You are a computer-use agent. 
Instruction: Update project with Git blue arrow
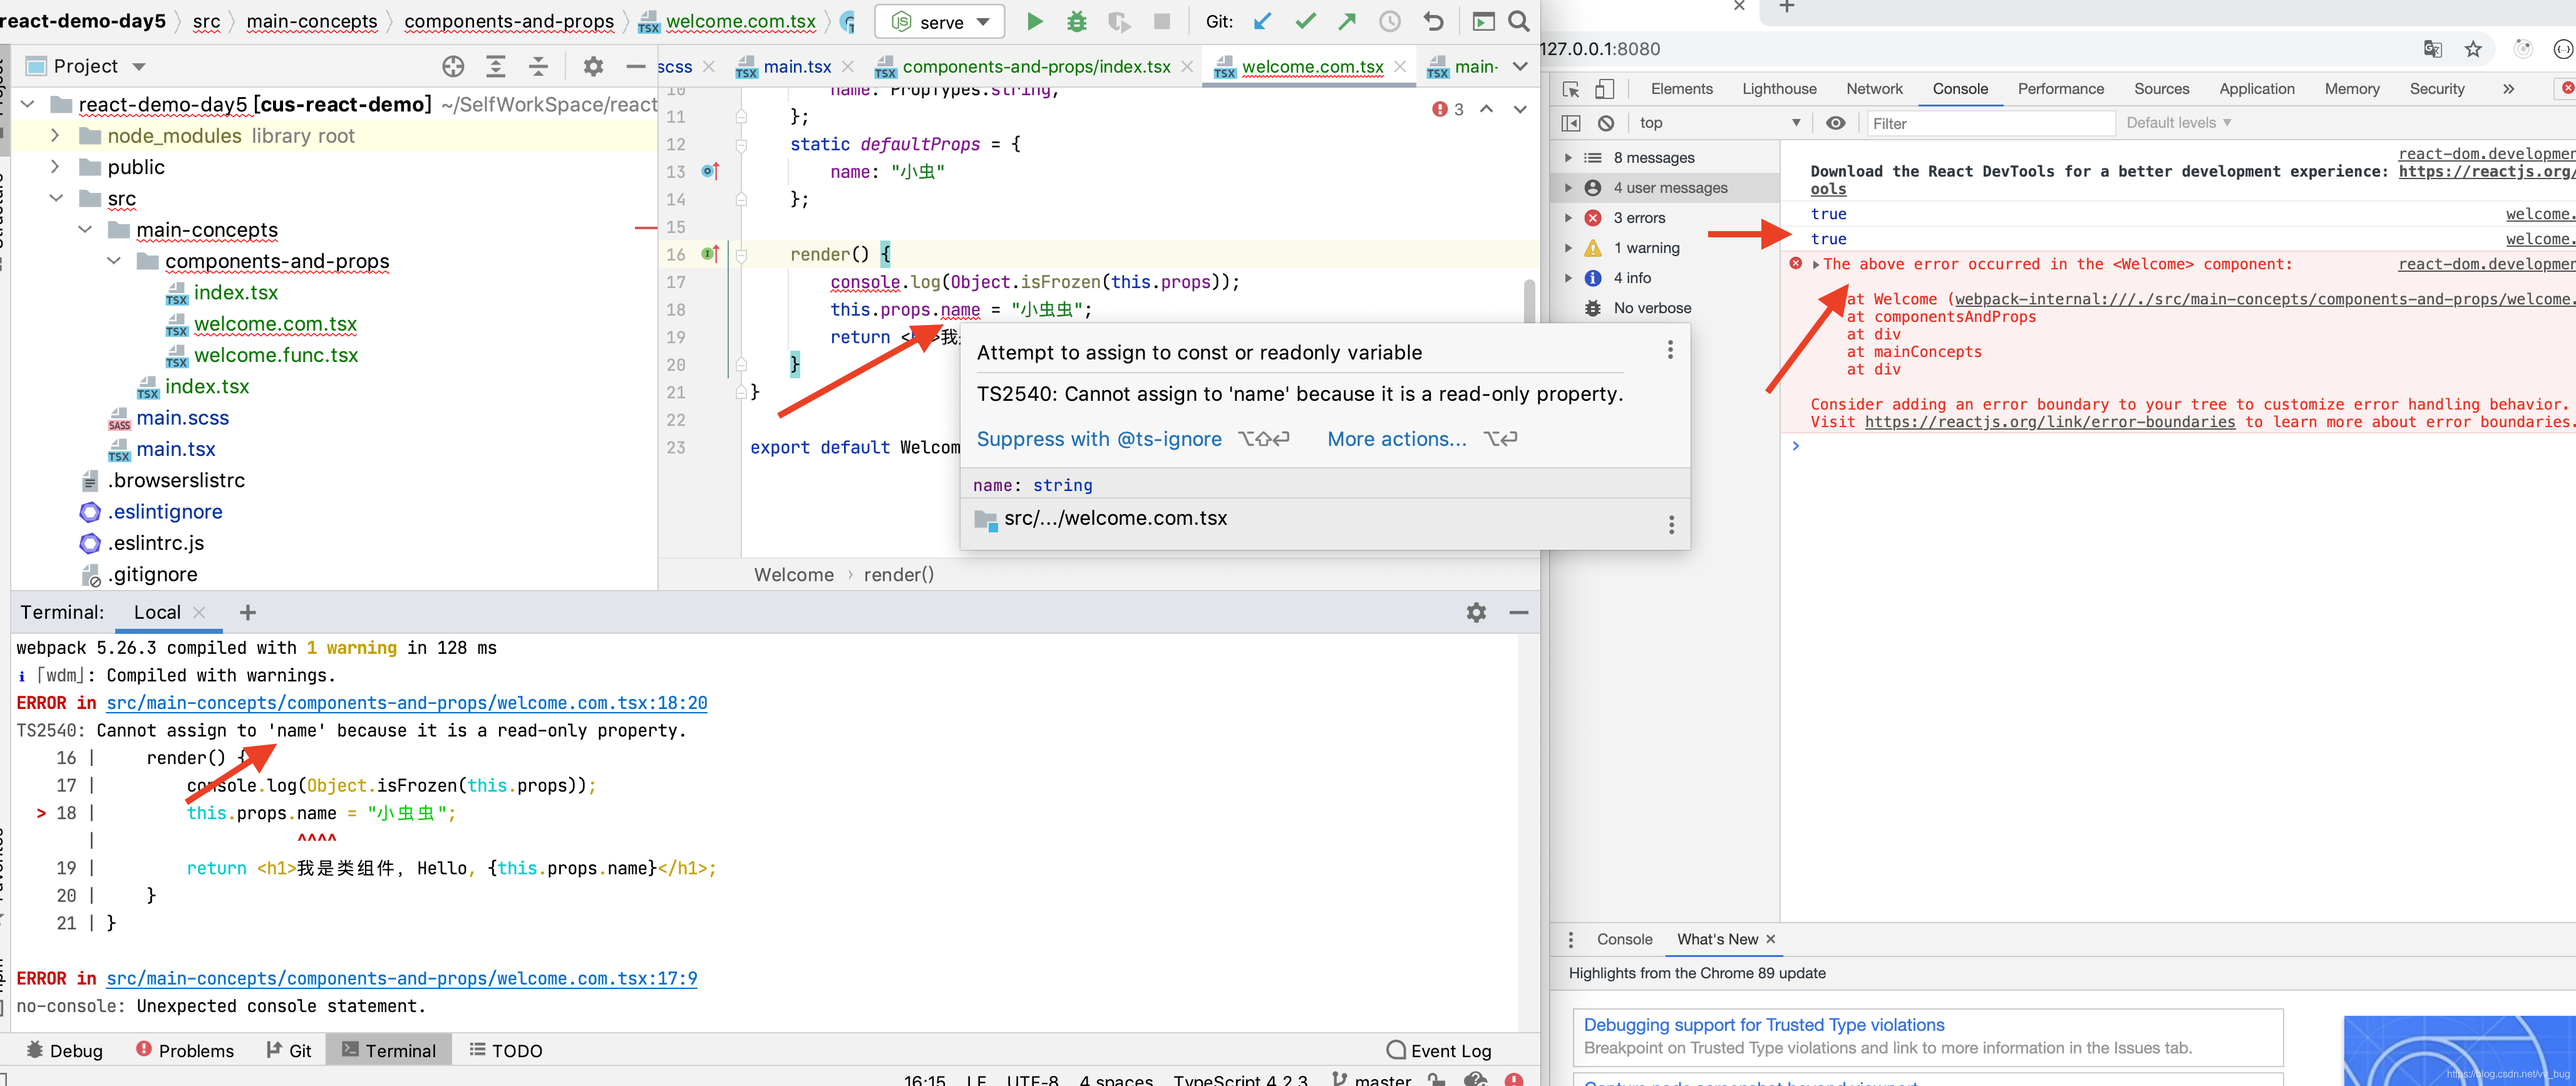[1263, 21]
